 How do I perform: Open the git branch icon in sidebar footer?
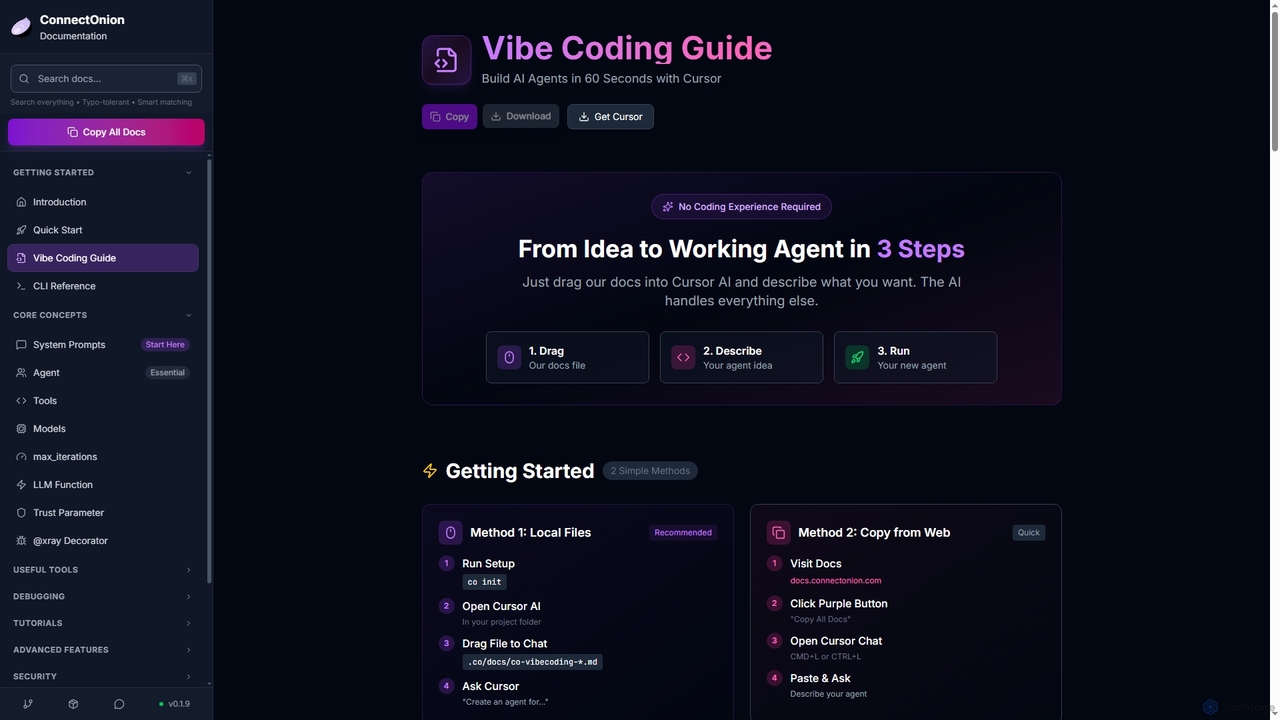click(x=28, y=704)
